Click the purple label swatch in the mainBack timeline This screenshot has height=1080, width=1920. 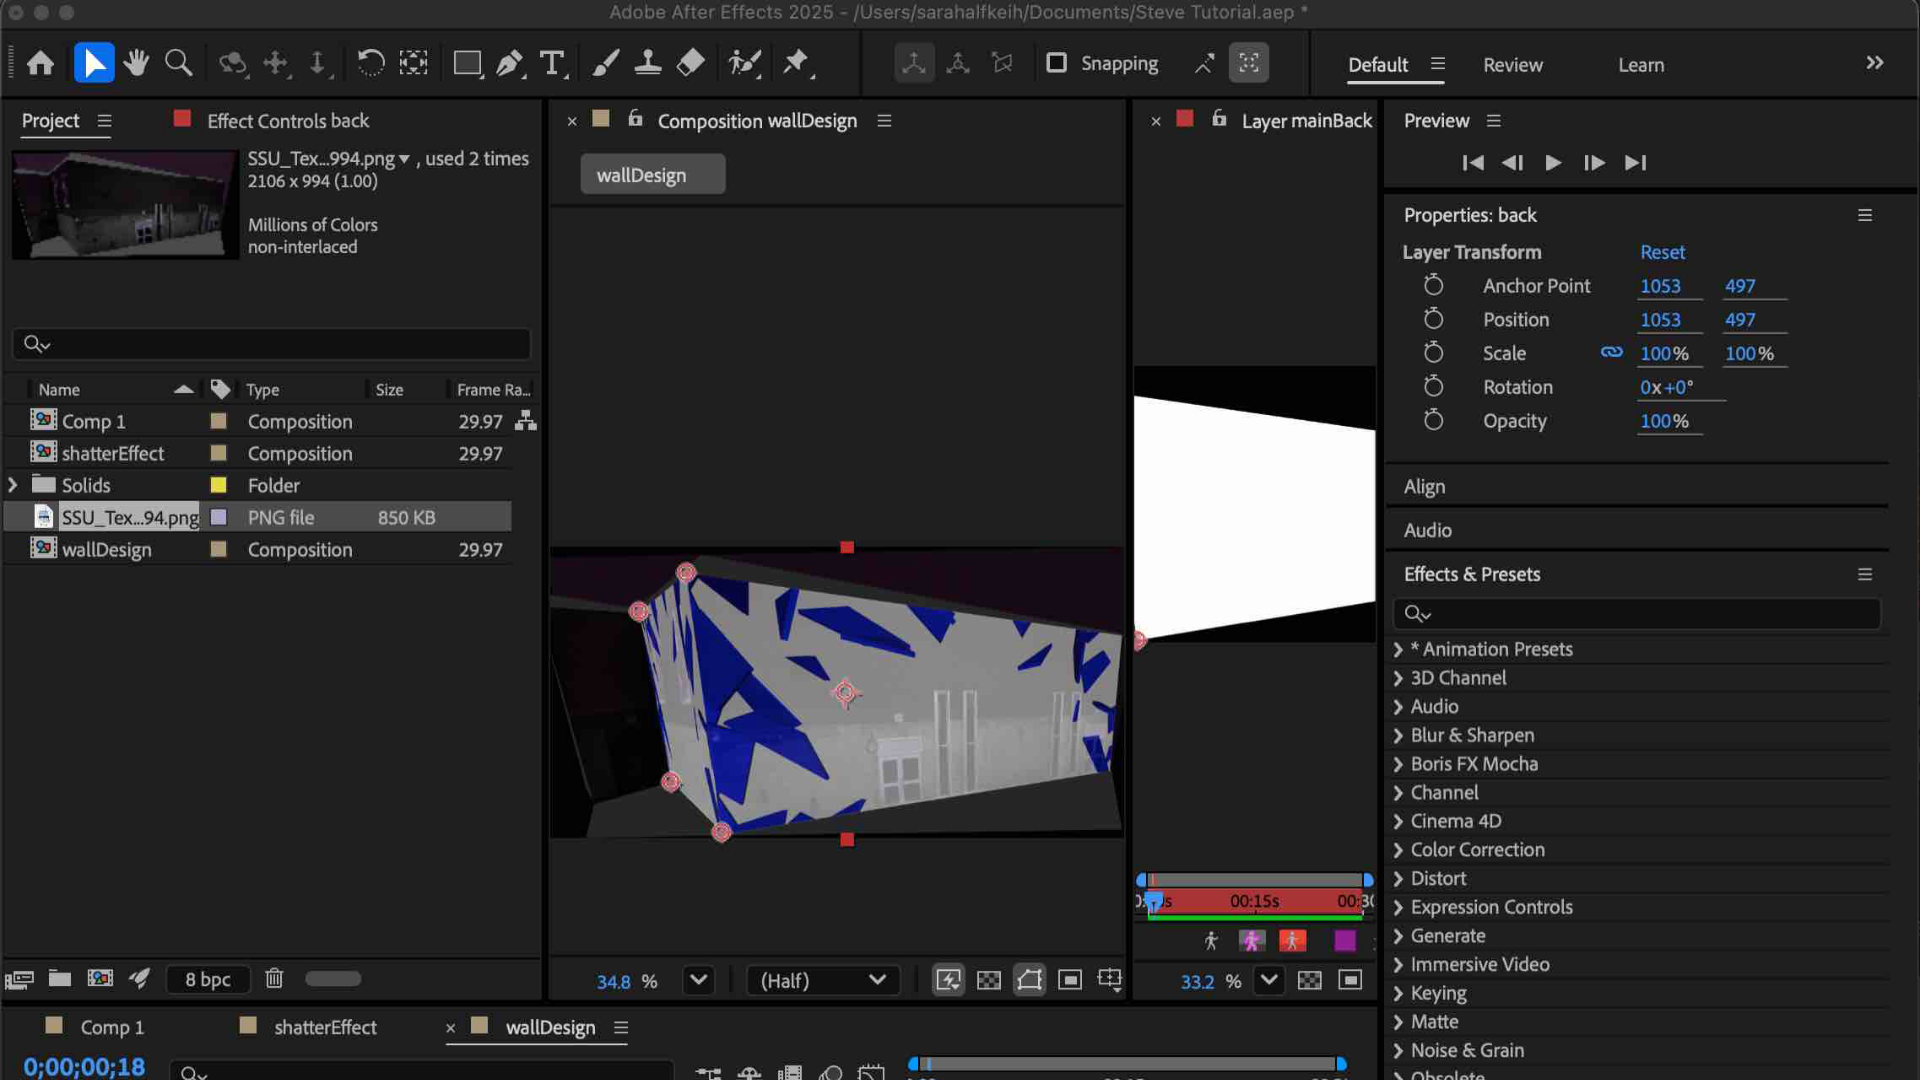(1345, 941)
